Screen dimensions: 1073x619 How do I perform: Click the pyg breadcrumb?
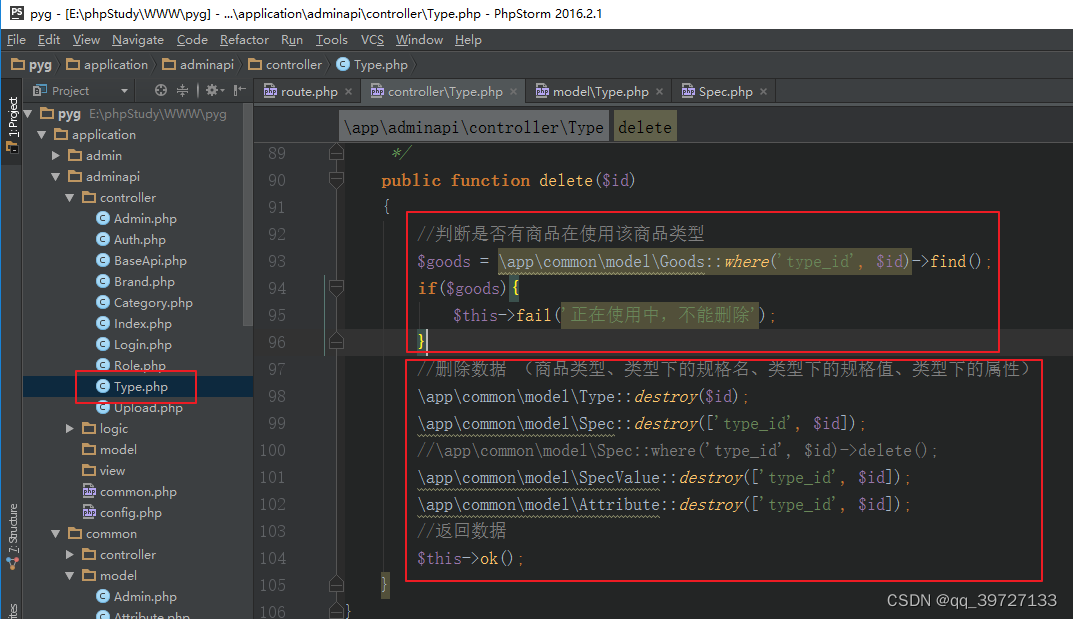[x=31, y=64]
